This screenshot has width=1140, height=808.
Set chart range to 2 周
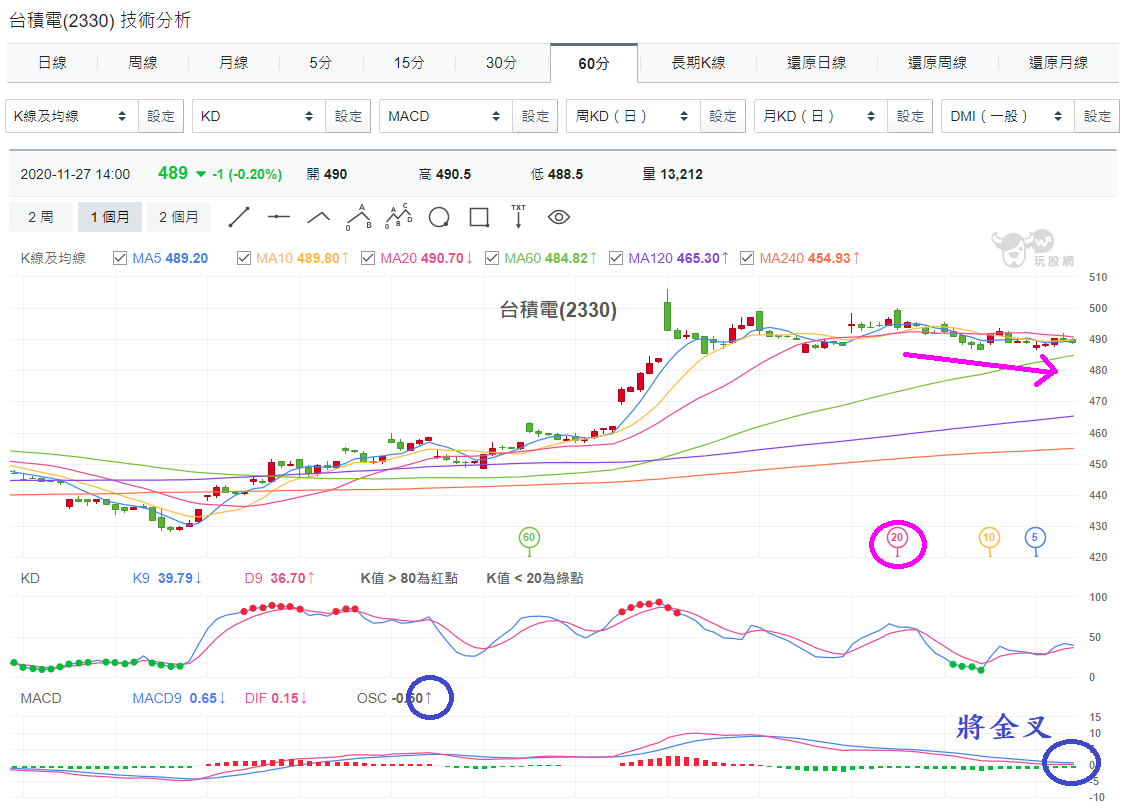(x=41, y=217)
